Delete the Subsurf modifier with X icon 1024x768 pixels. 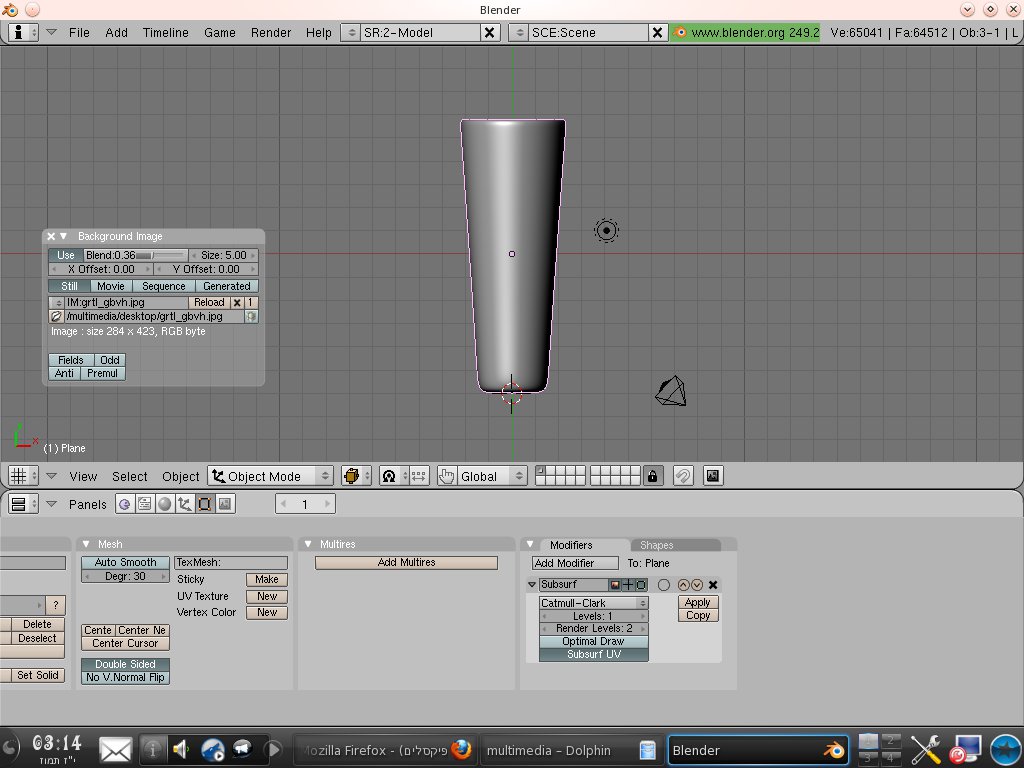pyautogui.click(x=713, y=585)
